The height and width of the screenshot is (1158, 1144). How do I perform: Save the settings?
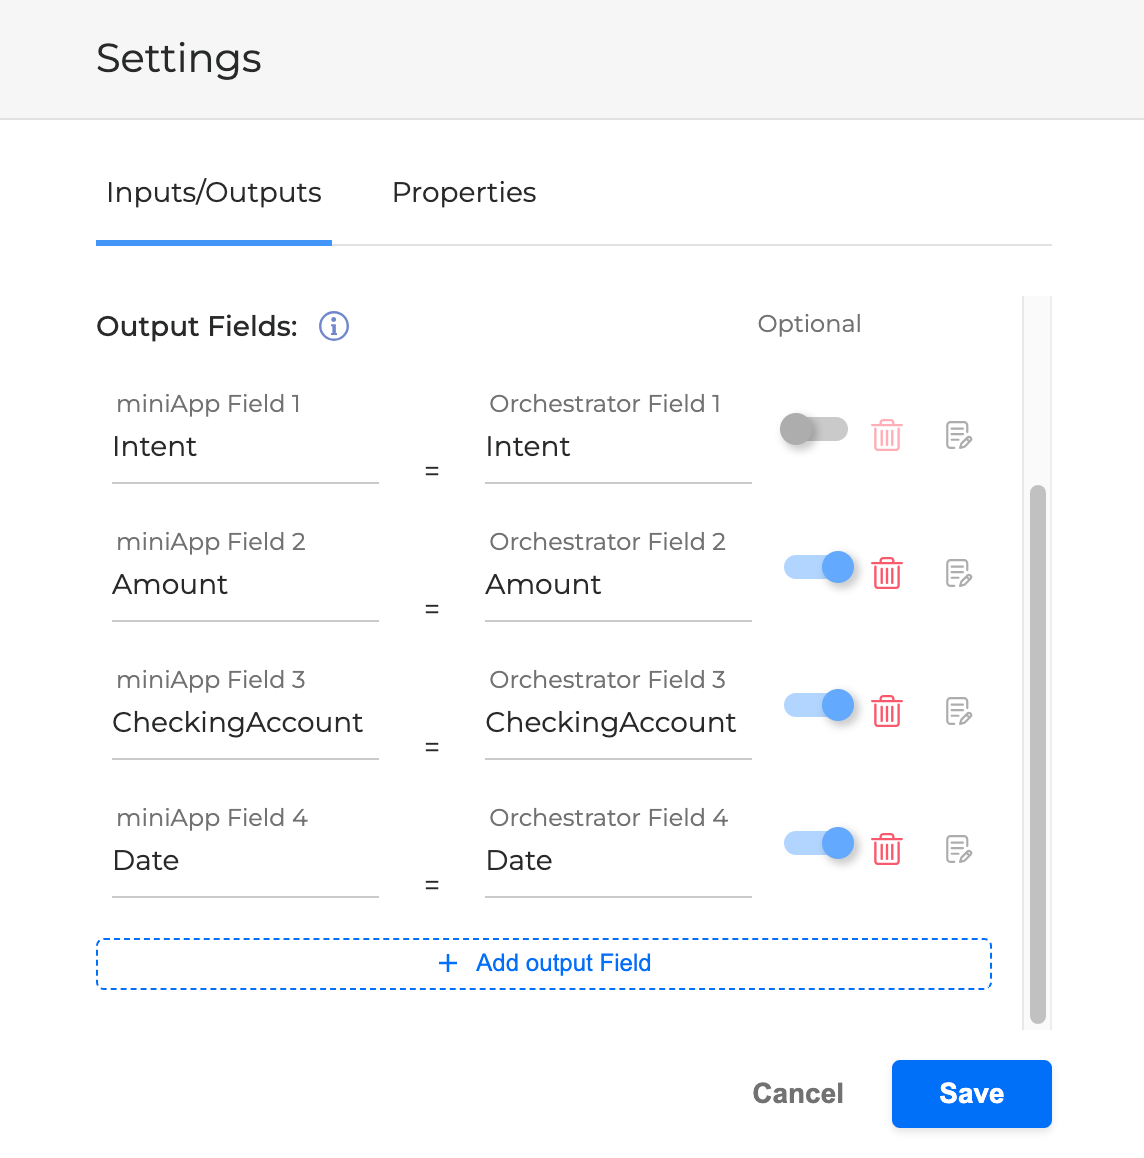pos(971,1094)
